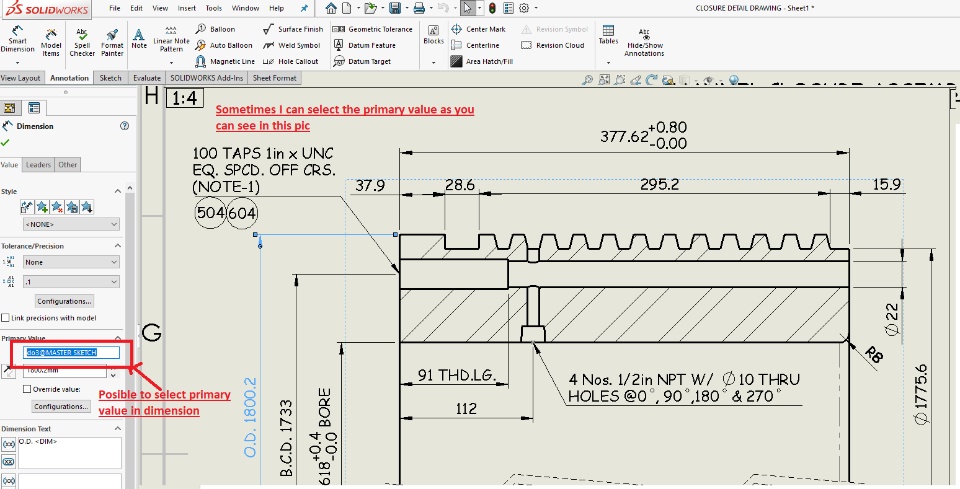Screen dimensions: 960x489
Task: Add a Surface Finish symbol
Action: point(293,29)
